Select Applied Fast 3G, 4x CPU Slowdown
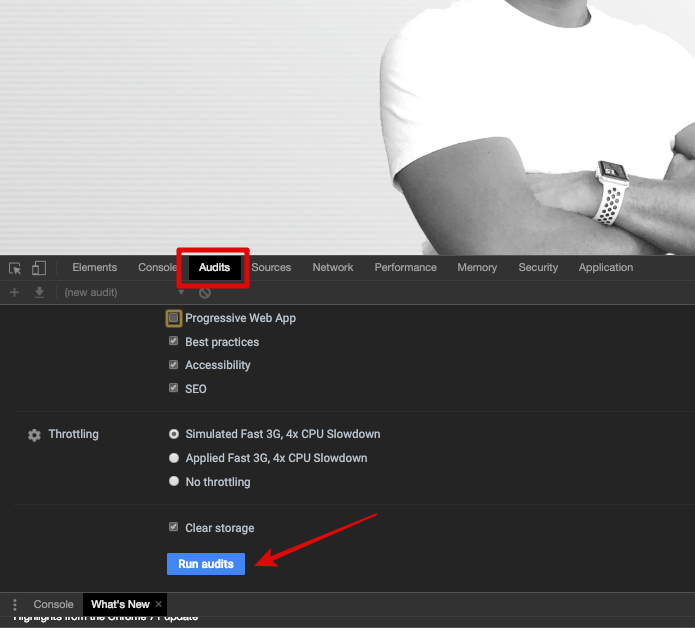695x628 pixels. [x=174, y=458]
